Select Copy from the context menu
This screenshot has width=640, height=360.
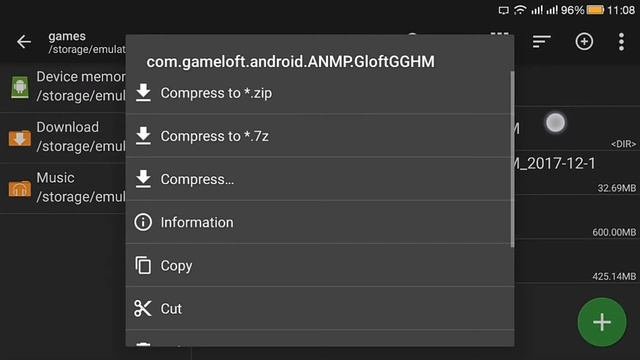pyautogui.click(x=320, y=266)
